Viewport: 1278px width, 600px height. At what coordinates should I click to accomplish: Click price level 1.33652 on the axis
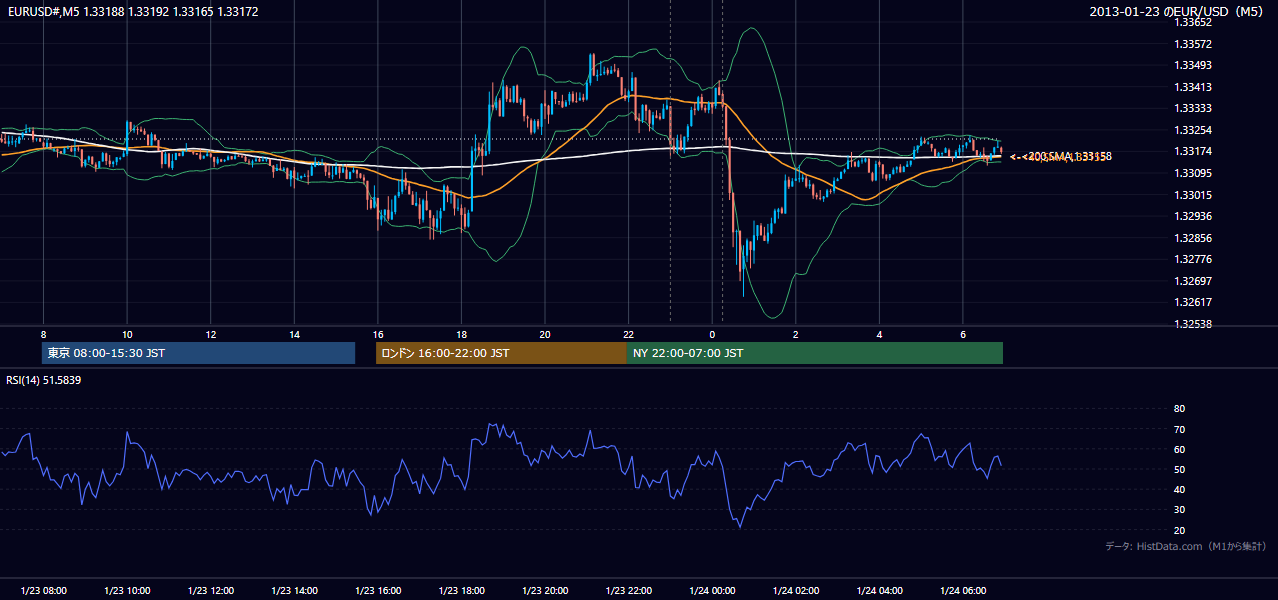point(1192,22)
